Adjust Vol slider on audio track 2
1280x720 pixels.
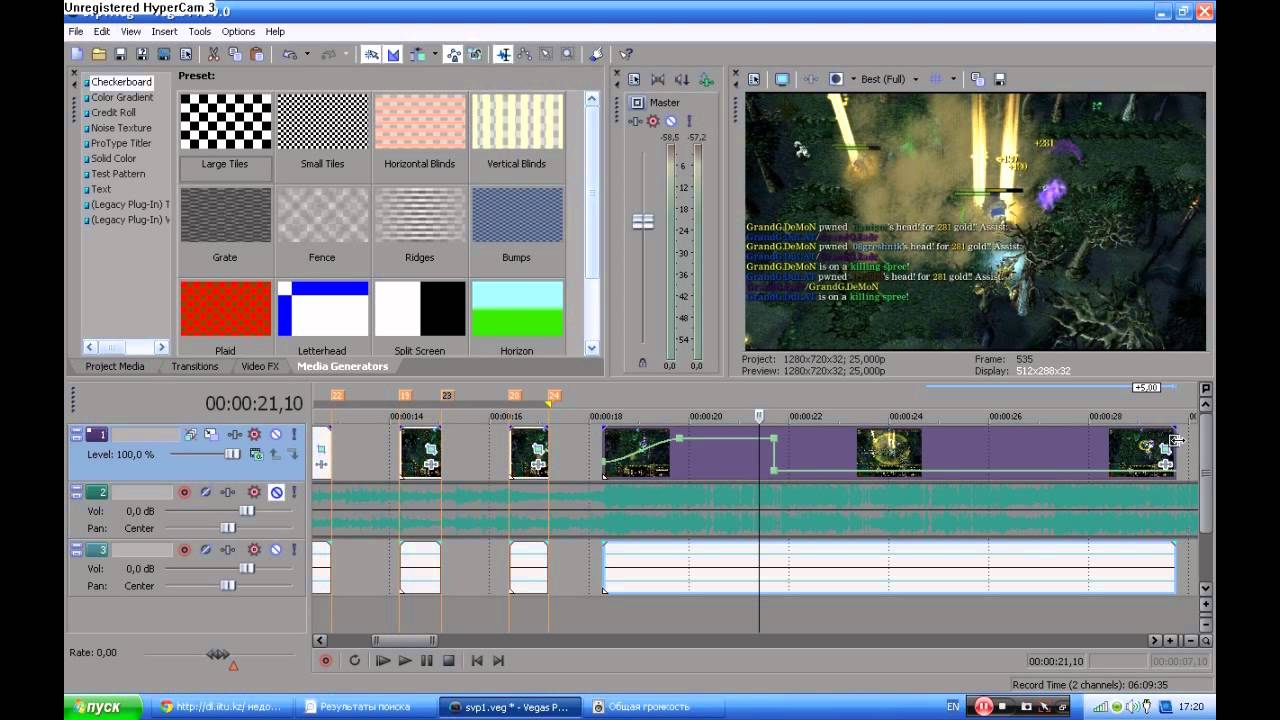point(246,511)
